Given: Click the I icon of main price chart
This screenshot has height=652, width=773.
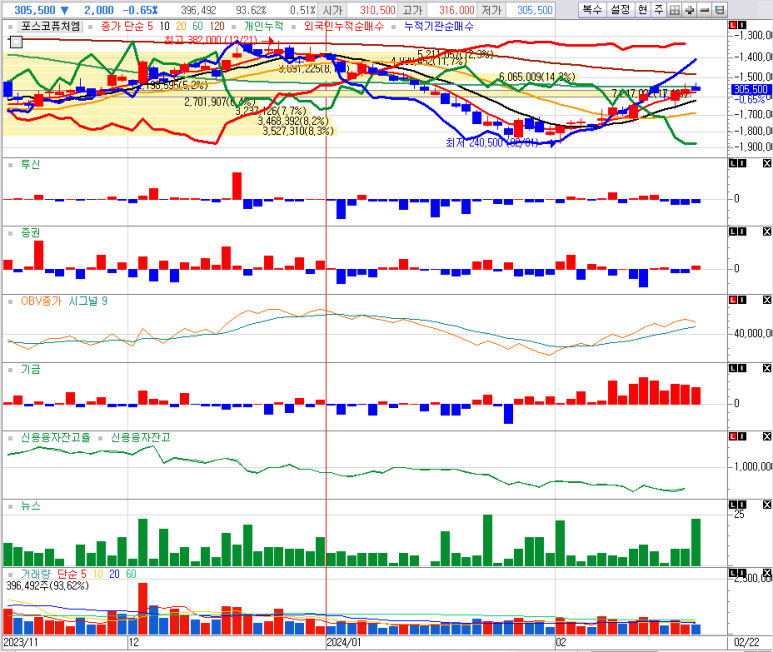Looking at the screenshot, I should [742, 25].
